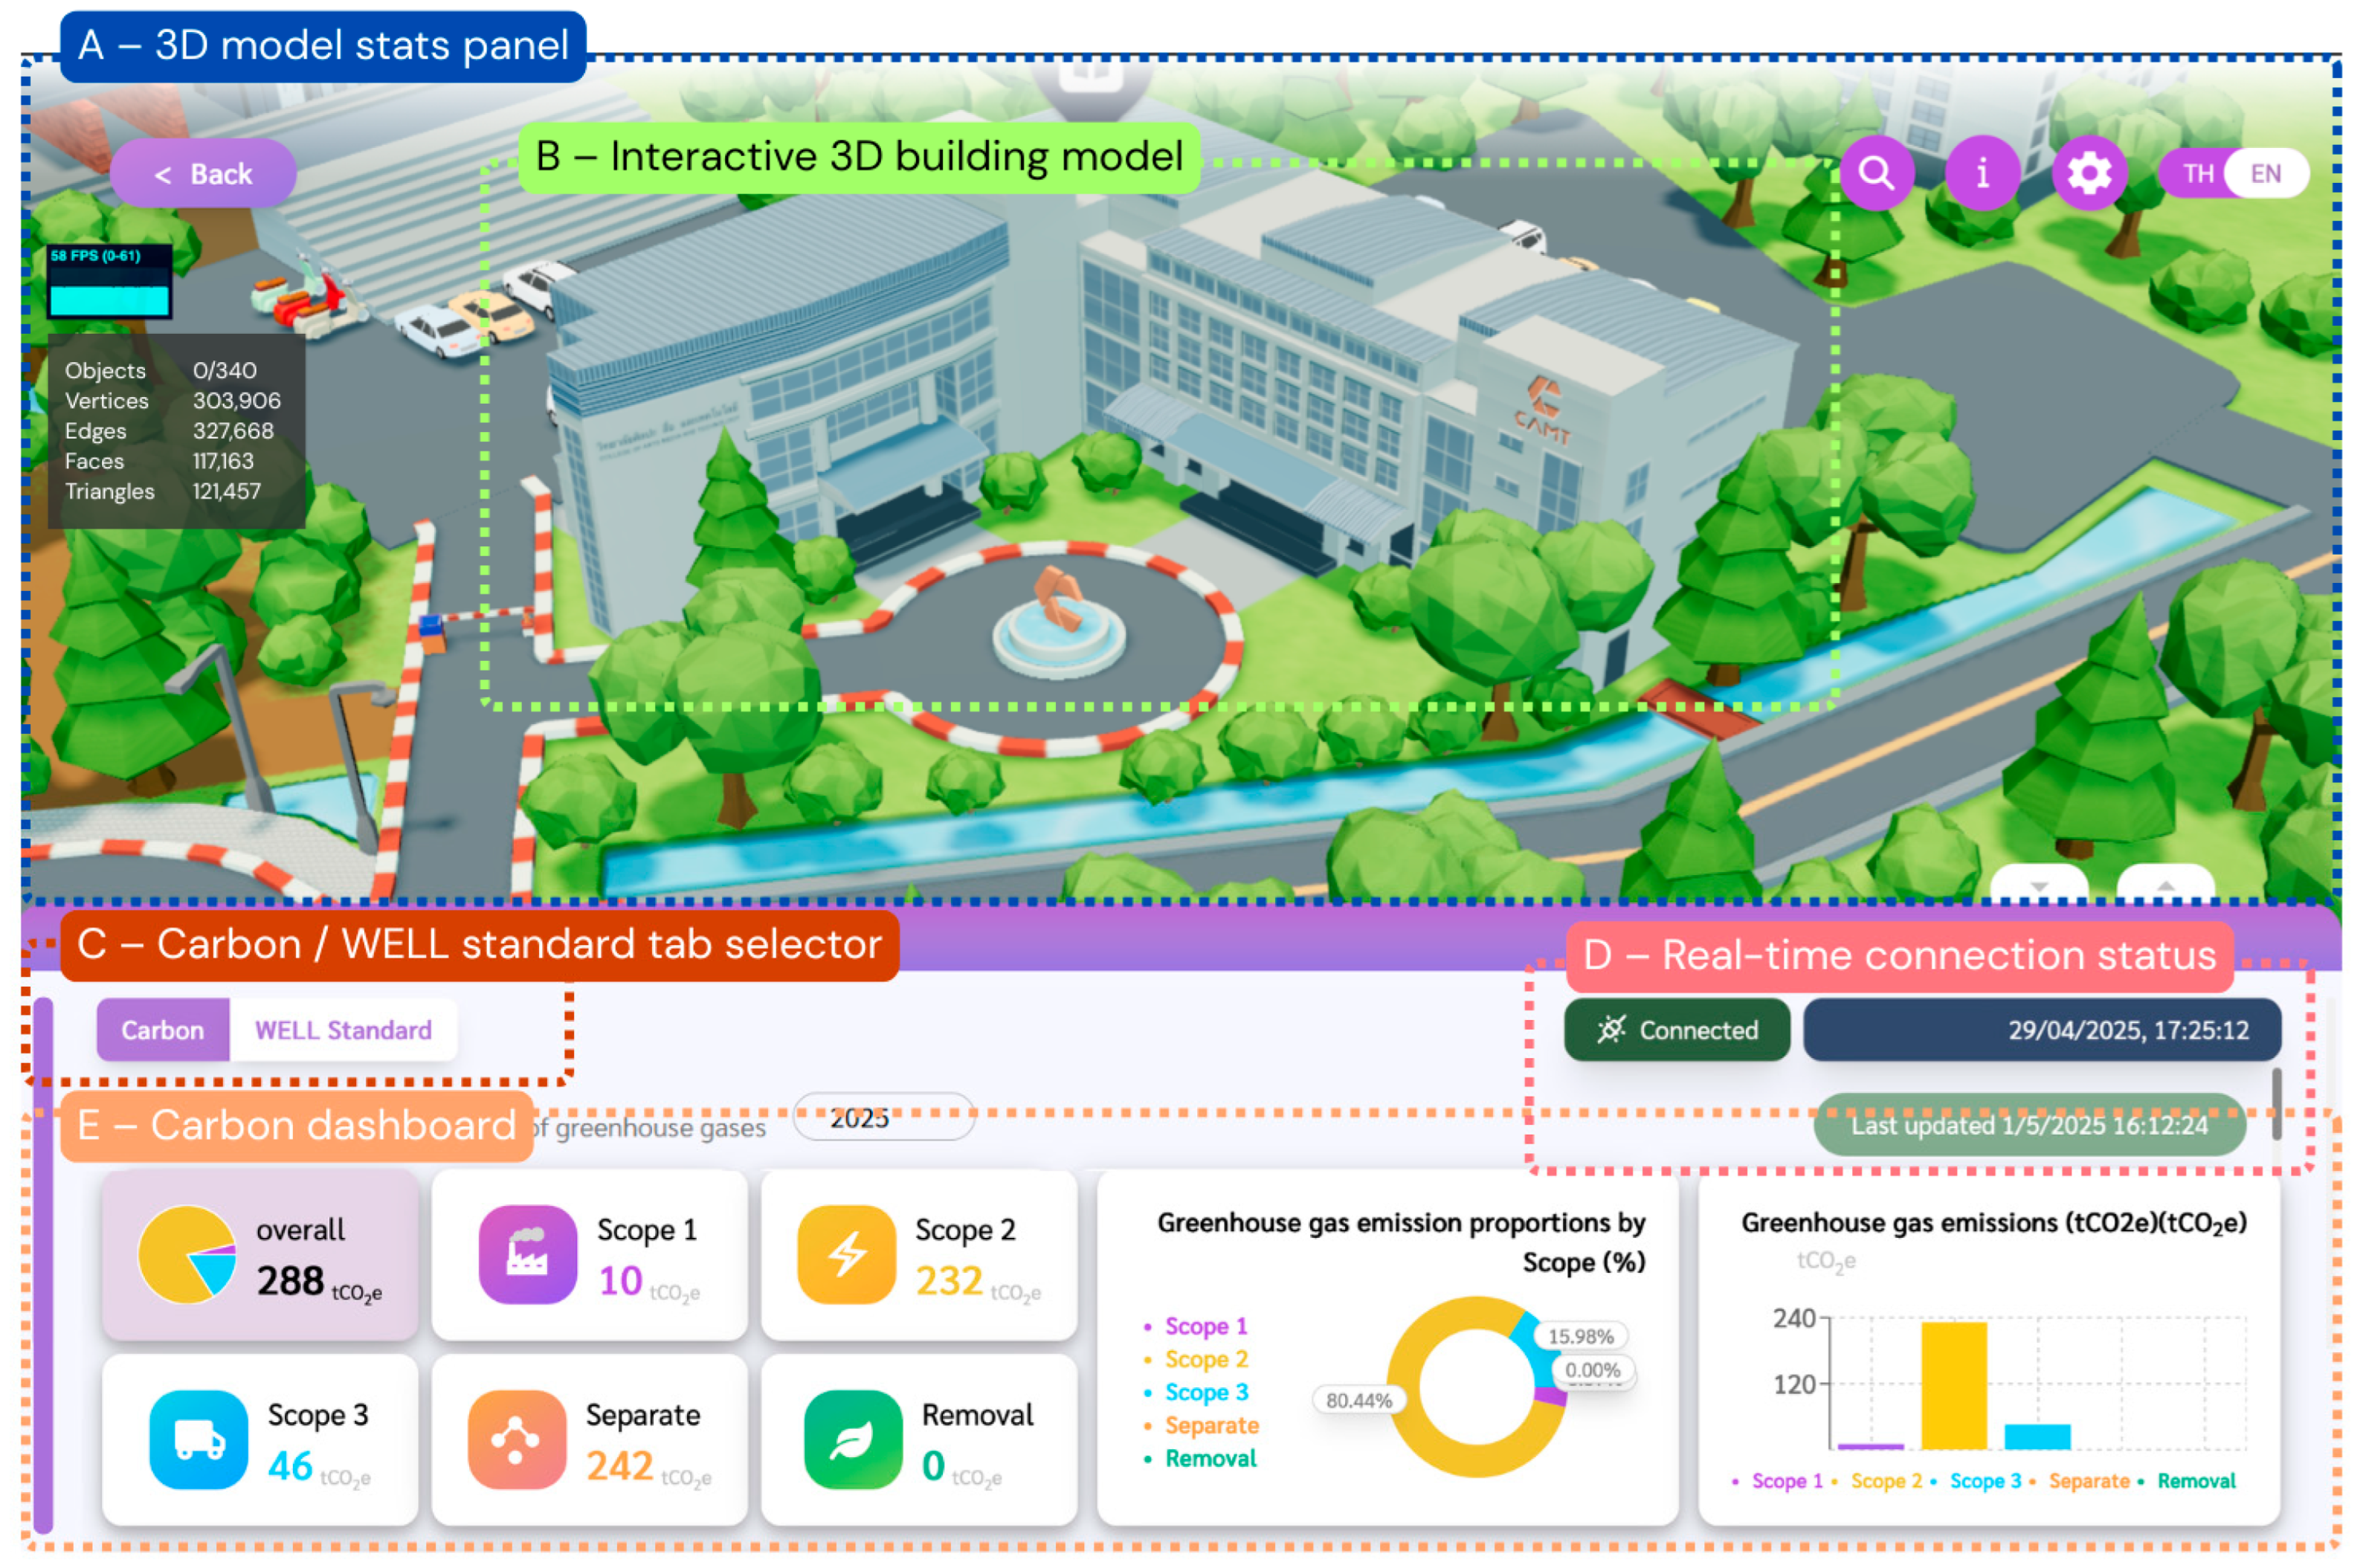
Task: Go back with the Back button
Action: click(203, 174)
